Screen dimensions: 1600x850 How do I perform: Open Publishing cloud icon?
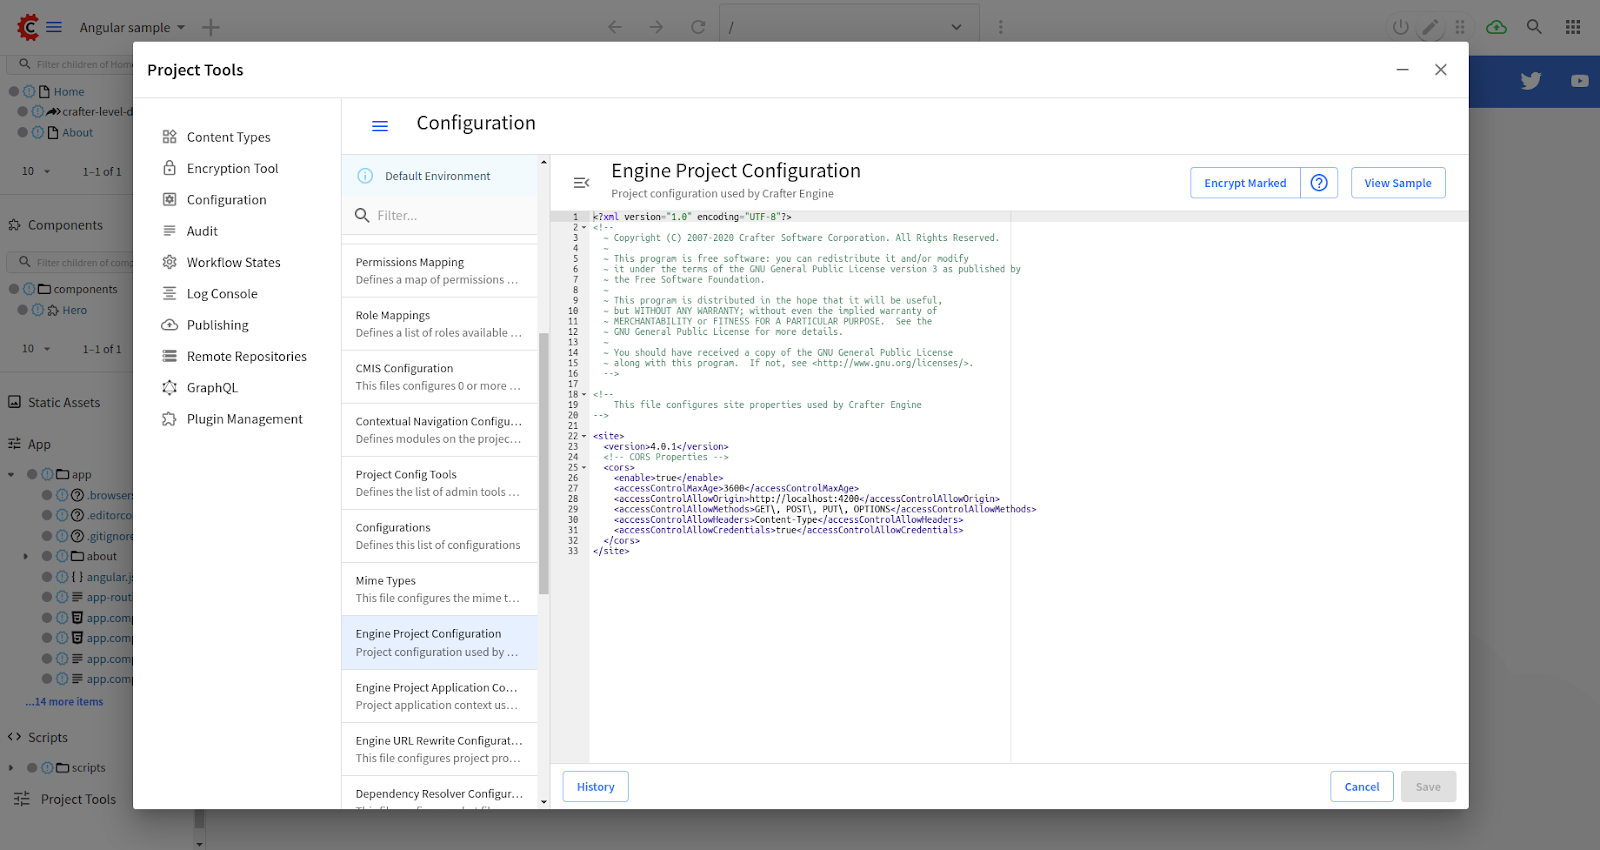coord(170,325)
